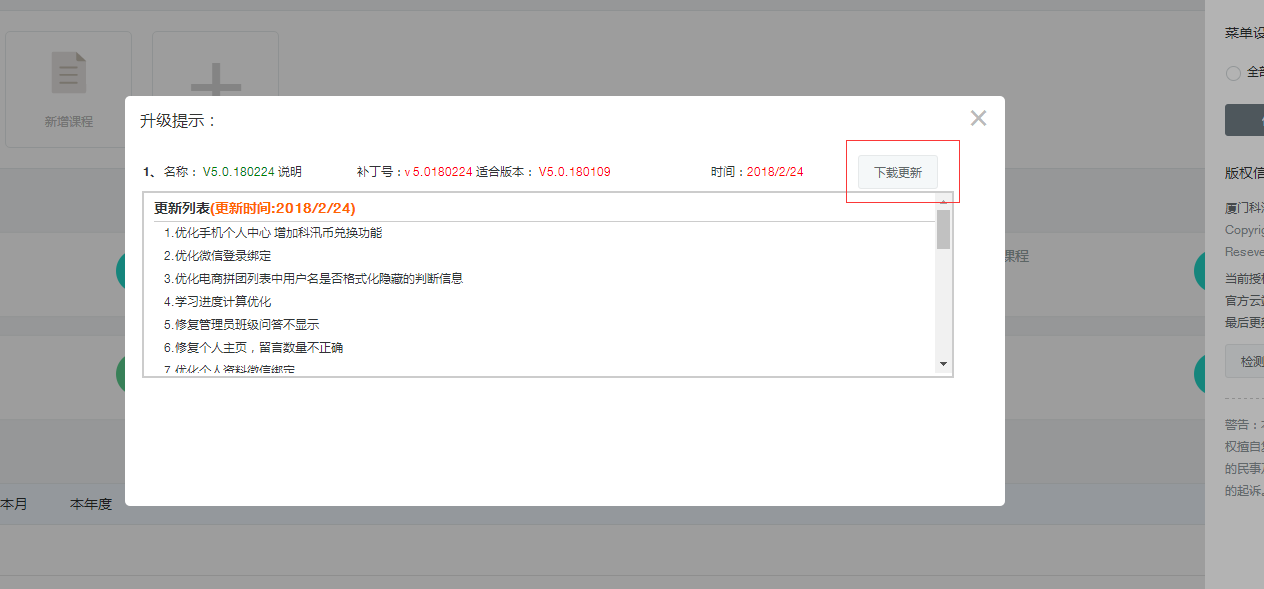Switch to the 本月 tab

pos(14,504)
